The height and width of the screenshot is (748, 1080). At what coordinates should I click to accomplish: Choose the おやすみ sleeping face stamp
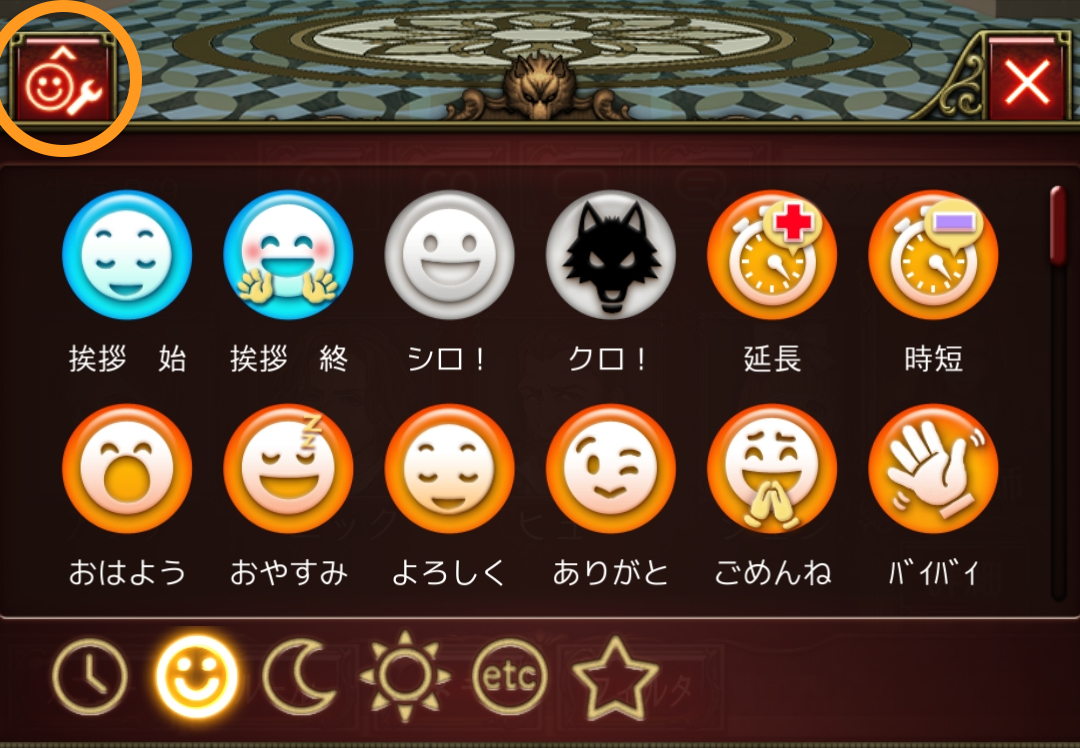coord(288,469)
